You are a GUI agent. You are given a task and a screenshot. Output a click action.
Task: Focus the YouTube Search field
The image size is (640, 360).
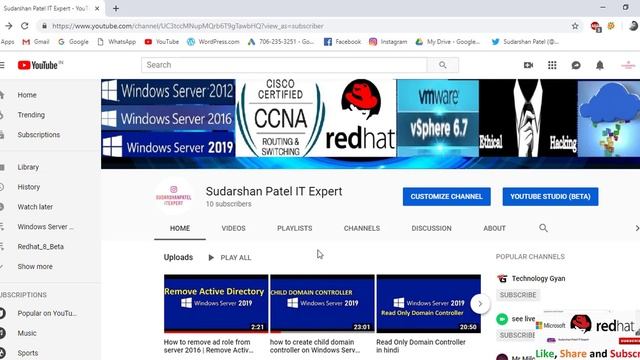[284, 65]
